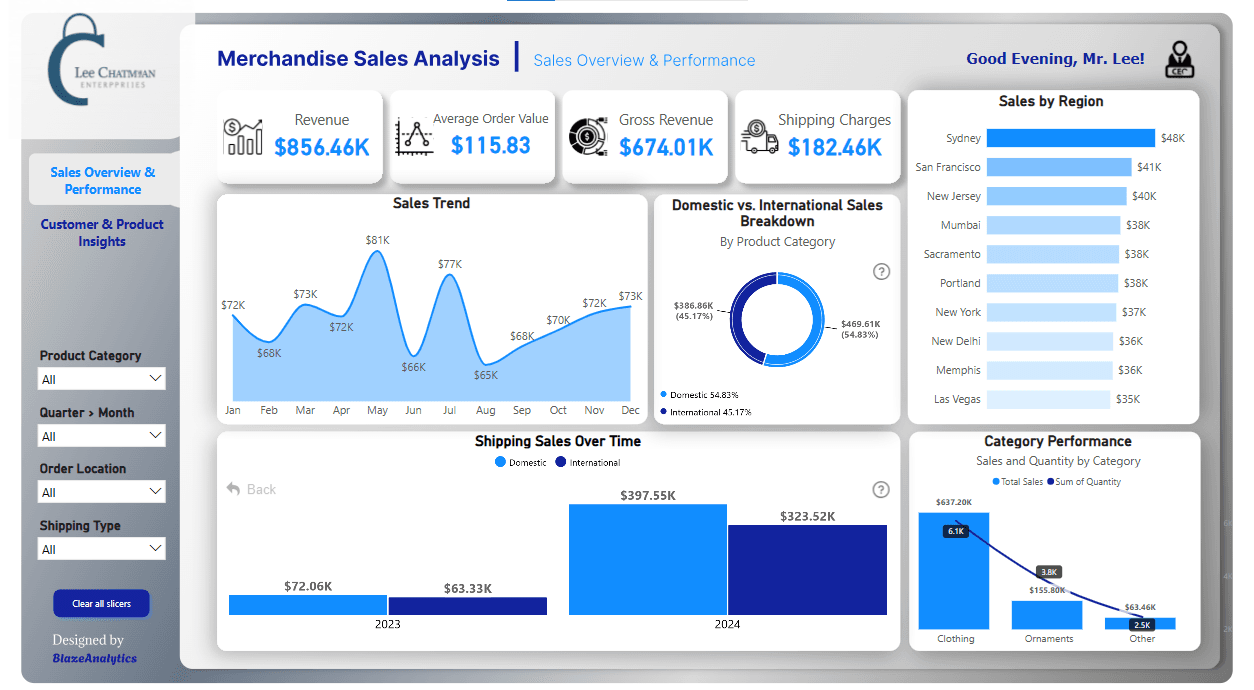1254x690 pixels.
Task: Open the Product Category dropdown
Action: pos(101,379)
